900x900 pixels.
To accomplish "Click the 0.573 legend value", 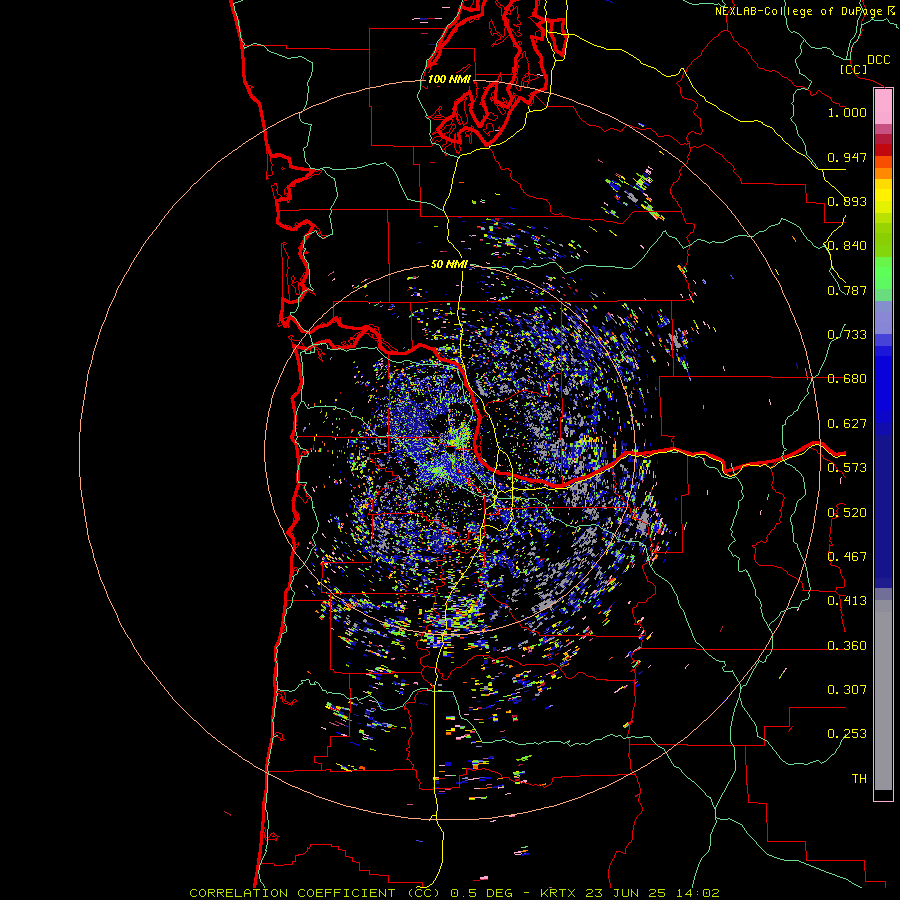I will click(x=847, y=468).
